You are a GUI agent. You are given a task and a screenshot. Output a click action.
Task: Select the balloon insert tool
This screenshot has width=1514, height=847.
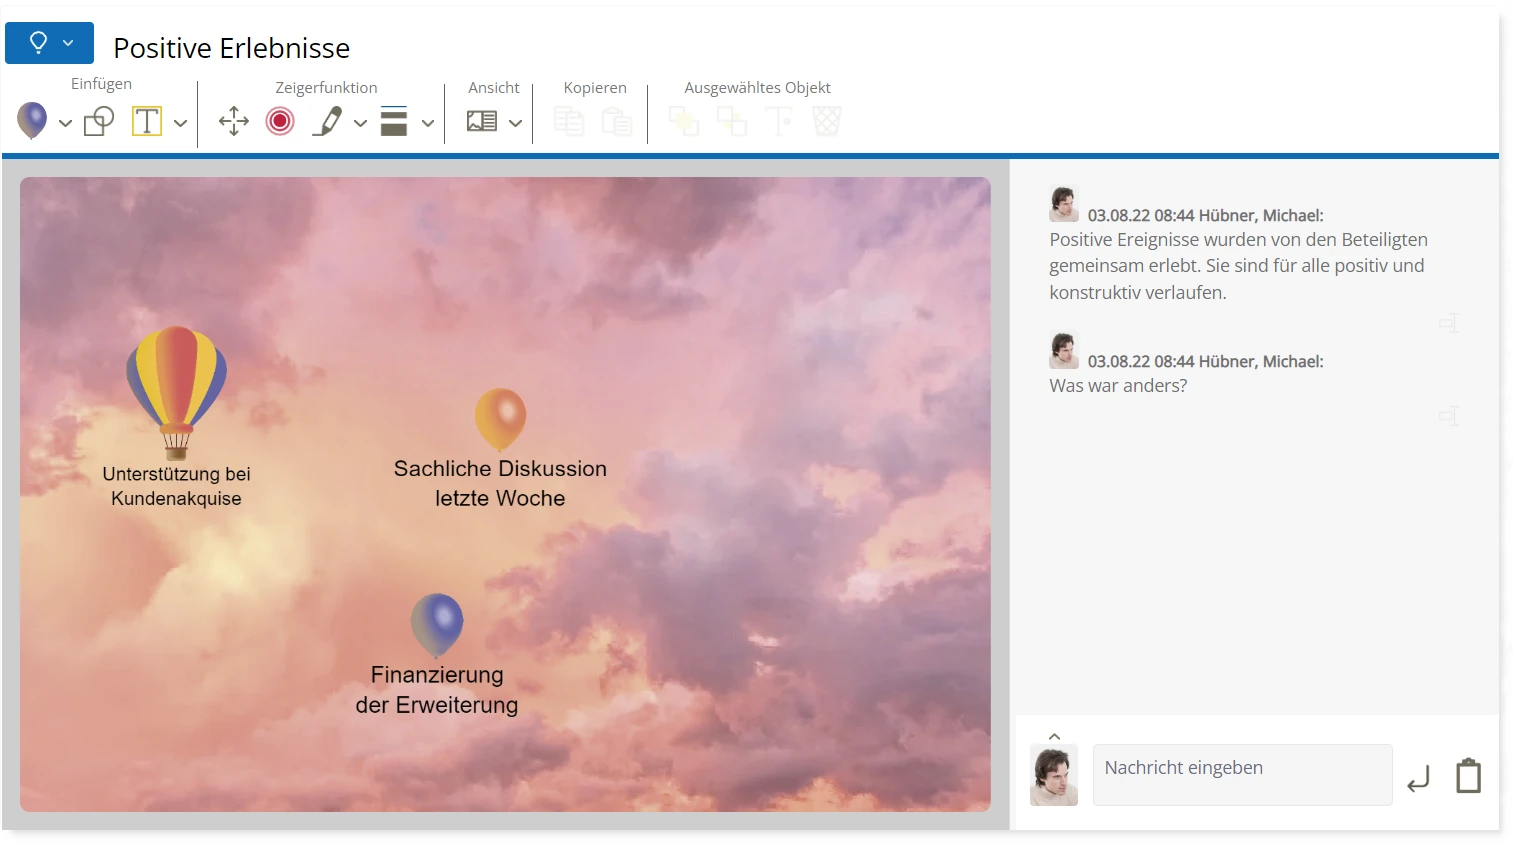32,121
